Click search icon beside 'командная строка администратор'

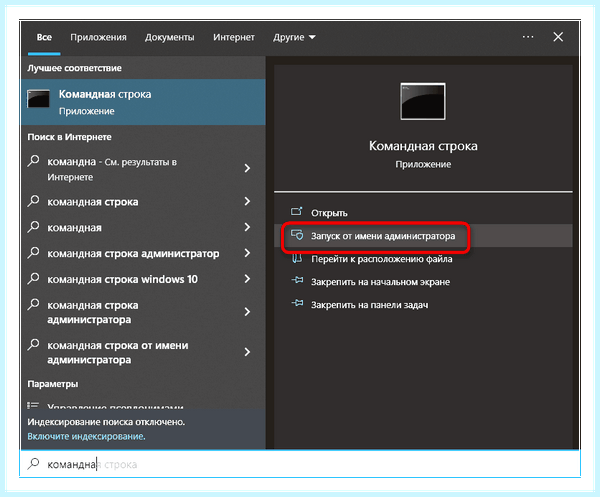coord(33,253)
